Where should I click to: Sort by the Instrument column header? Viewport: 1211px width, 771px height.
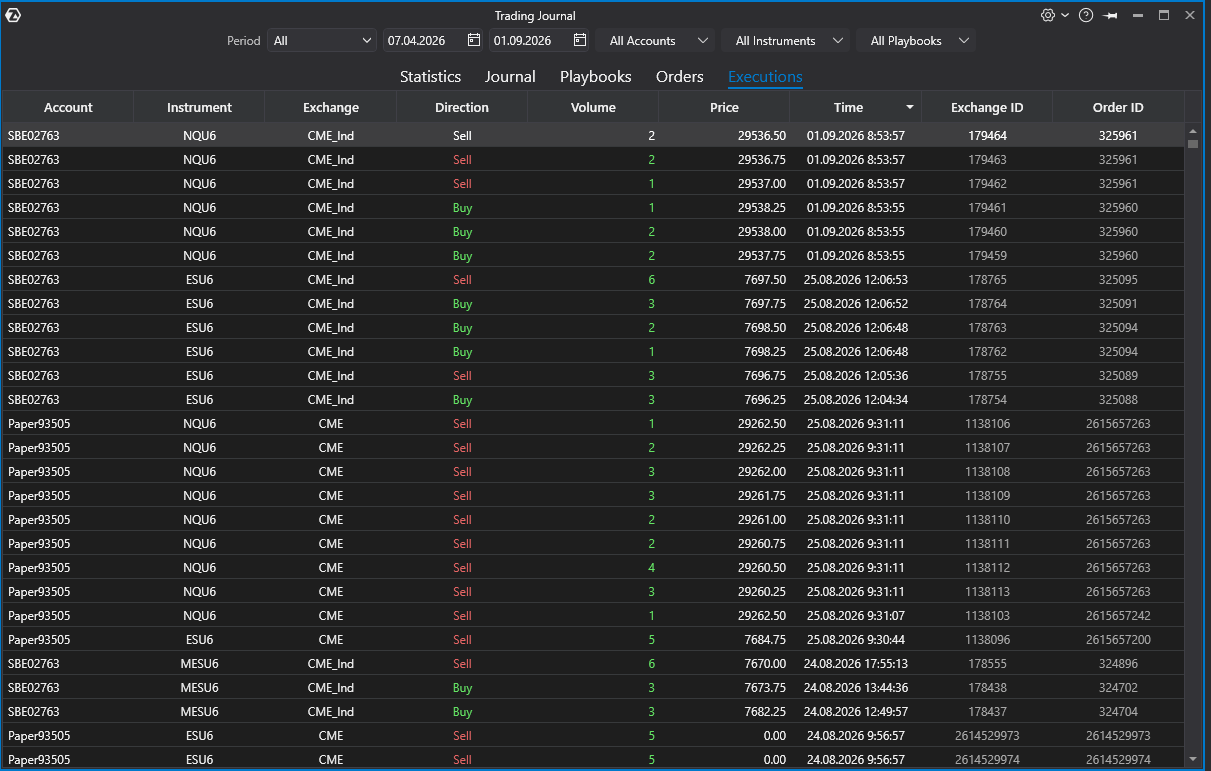[x=199, y=107]
